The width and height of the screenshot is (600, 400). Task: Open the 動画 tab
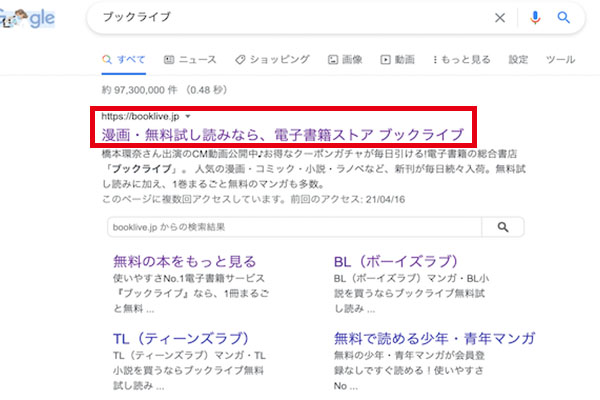coord(397,60)
